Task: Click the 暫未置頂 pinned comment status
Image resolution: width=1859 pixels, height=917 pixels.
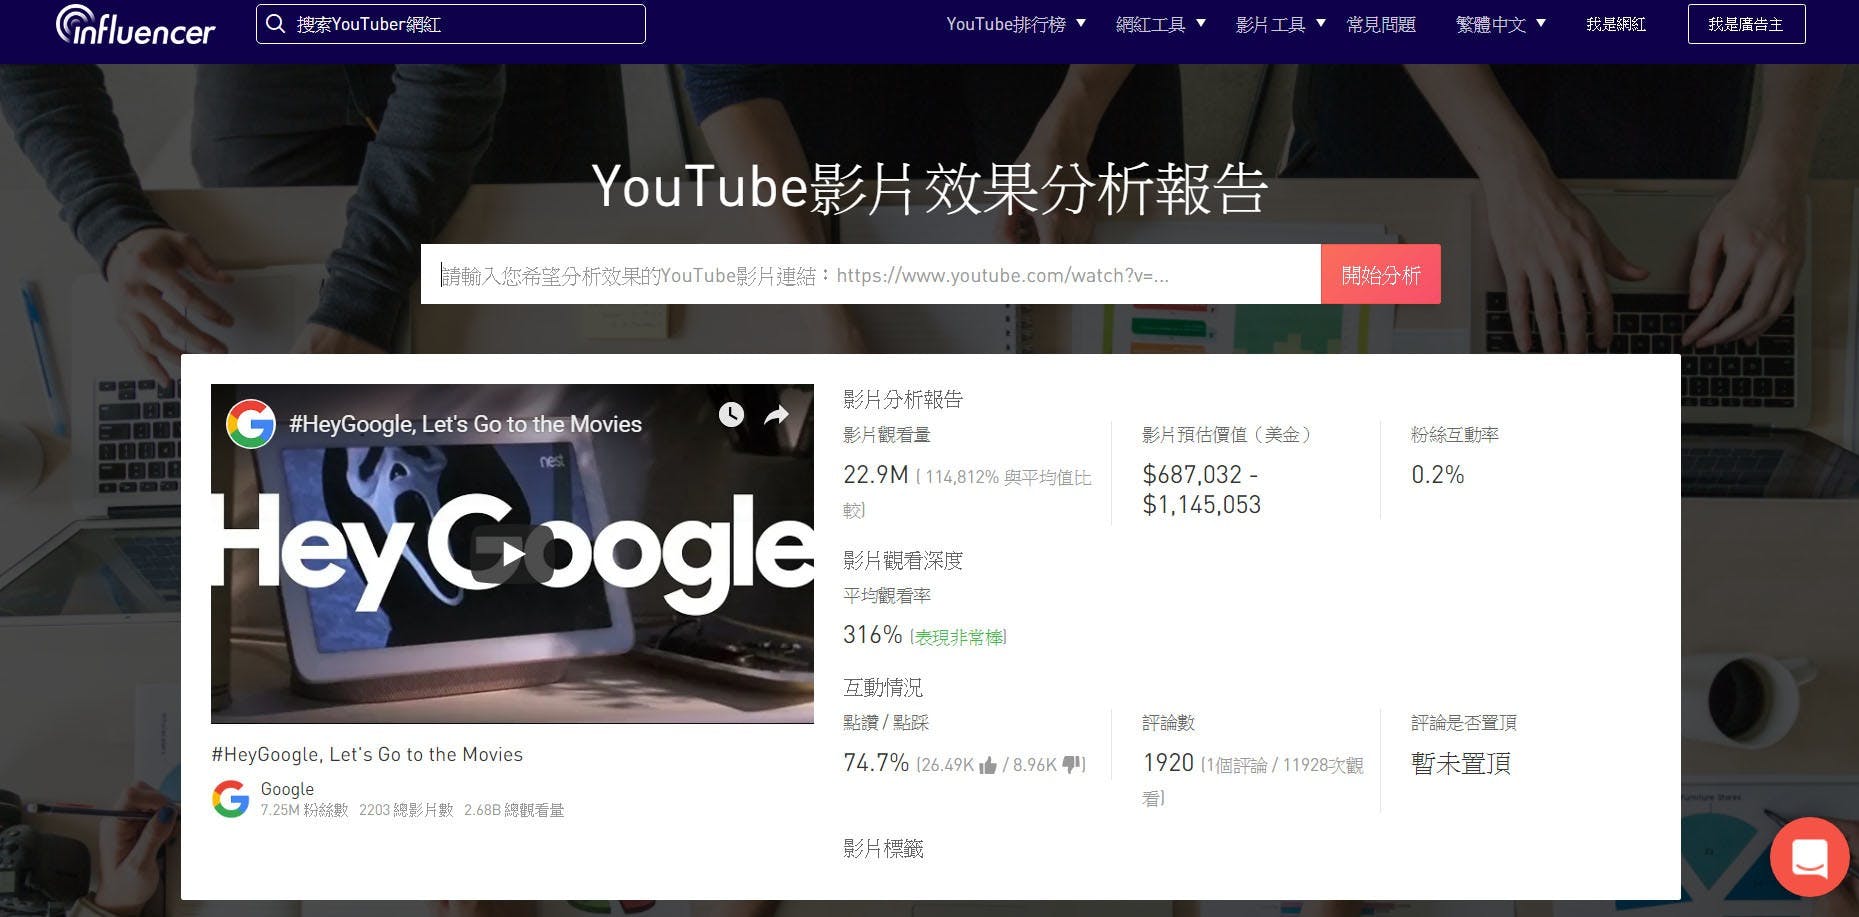Action: [x=1461, y=763]
